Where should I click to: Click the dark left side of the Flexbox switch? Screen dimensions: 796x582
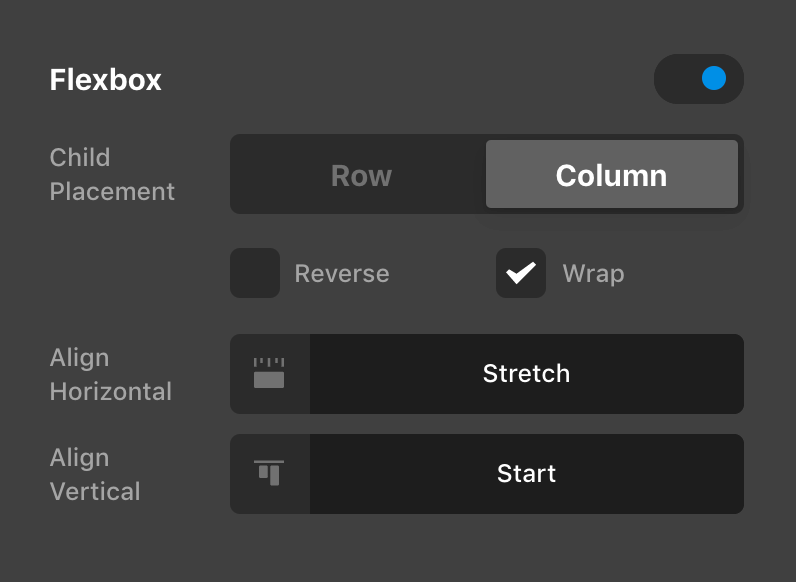(x=677, y=79)
